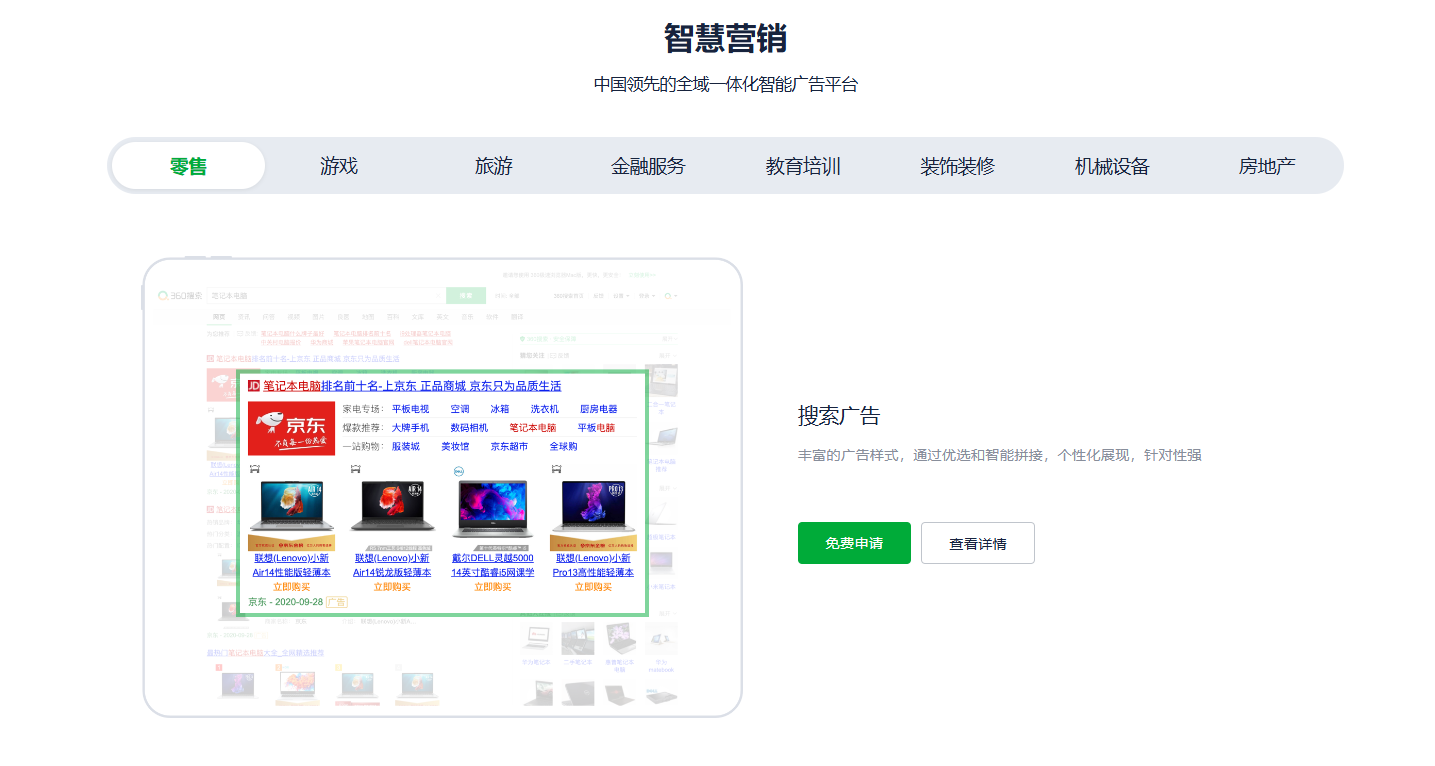Click the Dell logo above third laptop
Viewport: 1435px width, 766px height.
tap(457, 470)
